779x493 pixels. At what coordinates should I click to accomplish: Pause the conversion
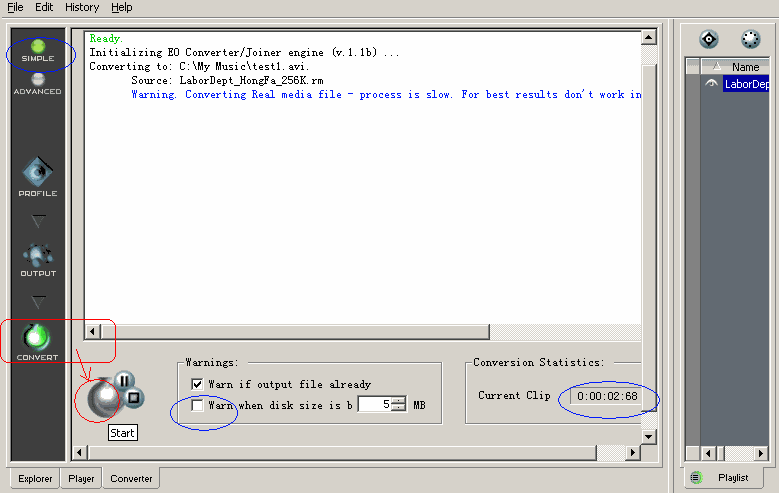124,380
